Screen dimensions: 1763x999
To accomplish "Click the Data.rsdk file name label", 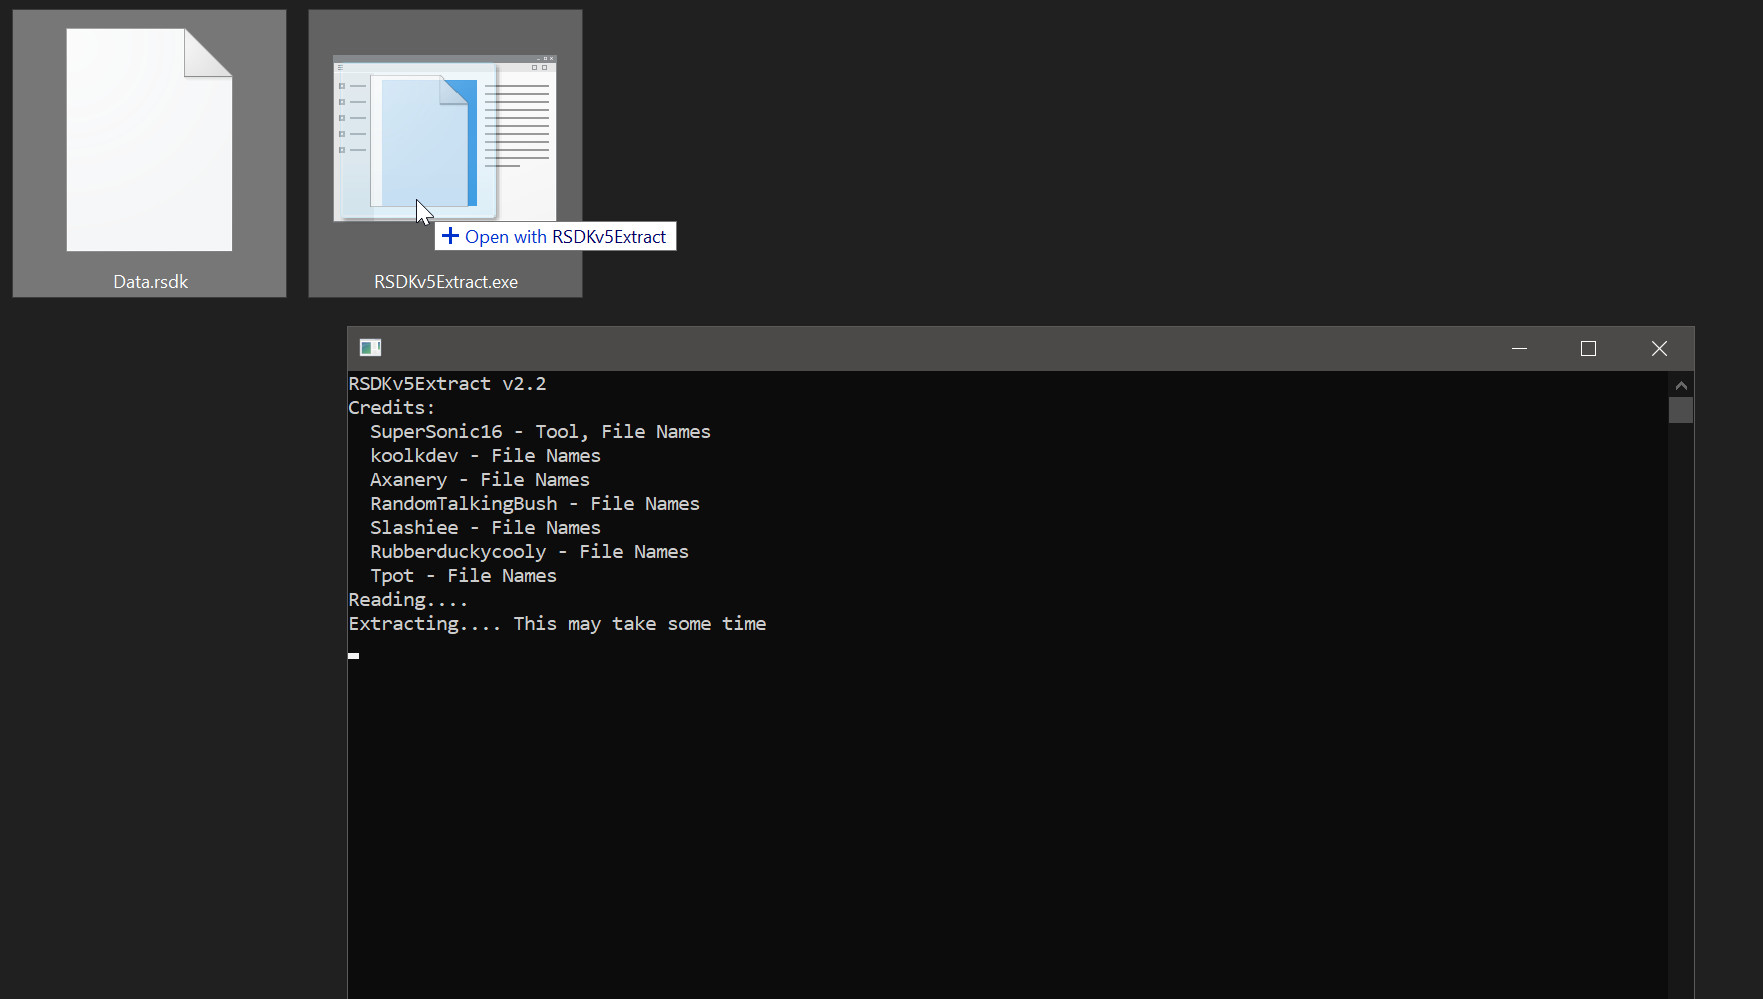I will [x=150, y=282].
